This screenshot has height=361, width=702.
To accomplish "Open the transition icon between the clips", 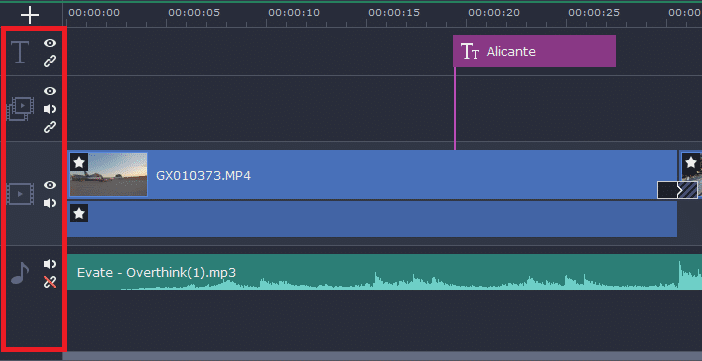I will (677, 190).
